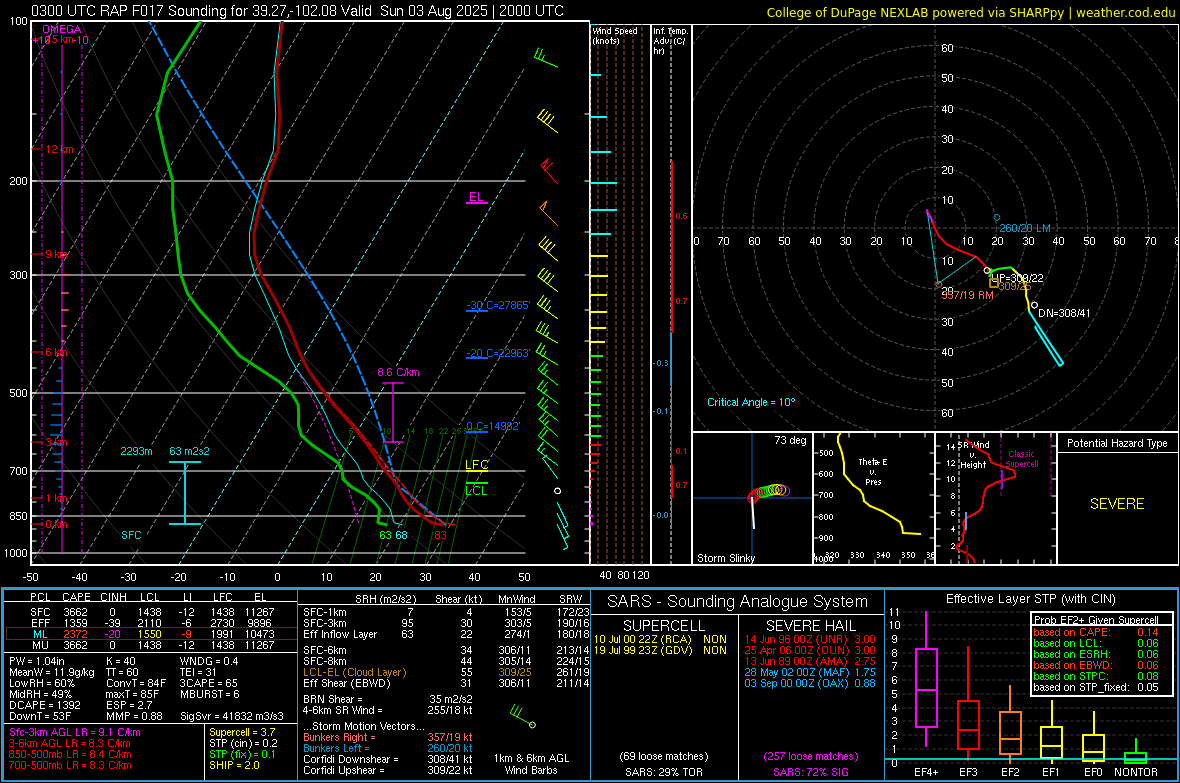Click the College of DuPage NEXLAB credit text

click(x=970, y=12)
